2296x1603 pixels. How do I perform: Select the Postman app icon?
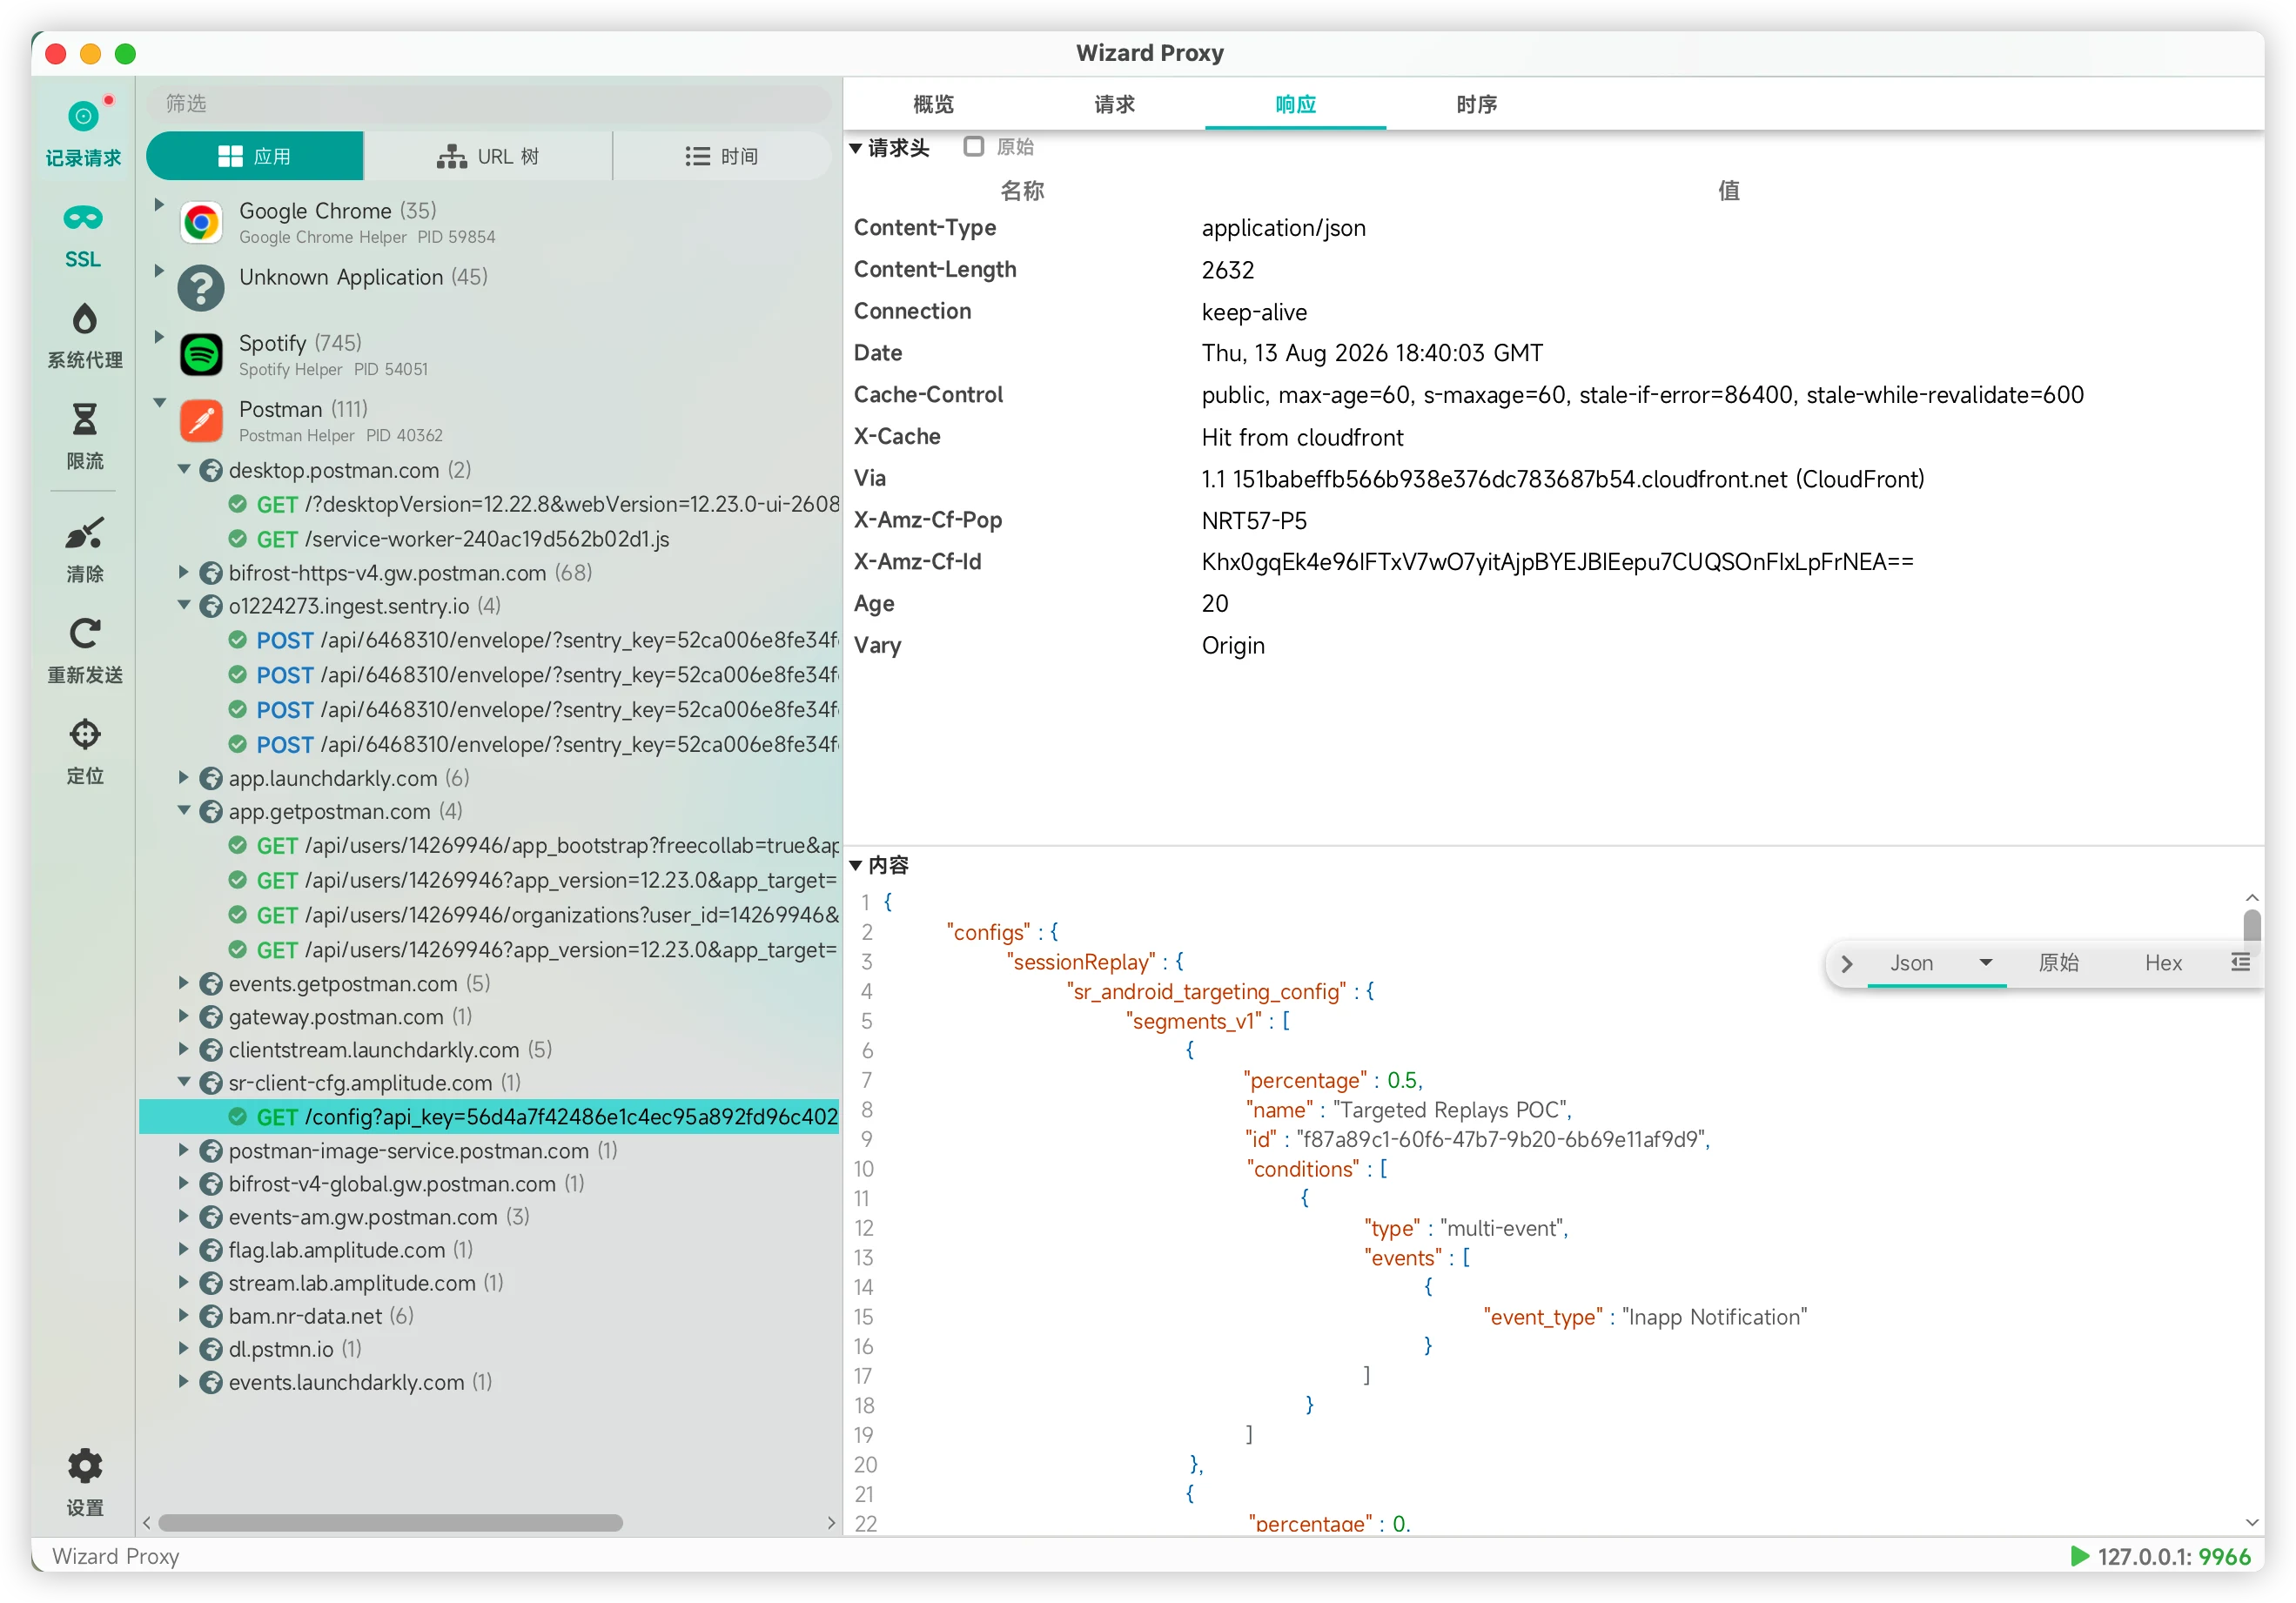point(201,420)
